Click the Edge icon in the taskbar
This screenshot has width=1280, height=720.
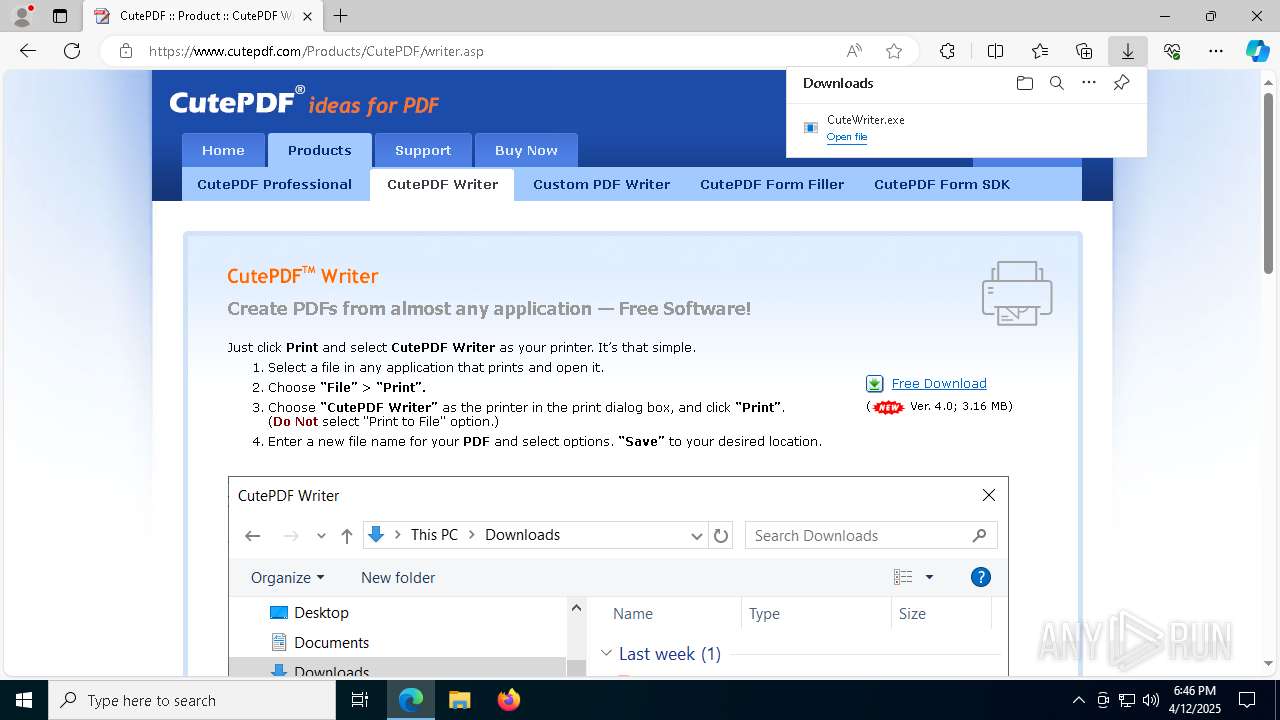(x=411, y=700)
